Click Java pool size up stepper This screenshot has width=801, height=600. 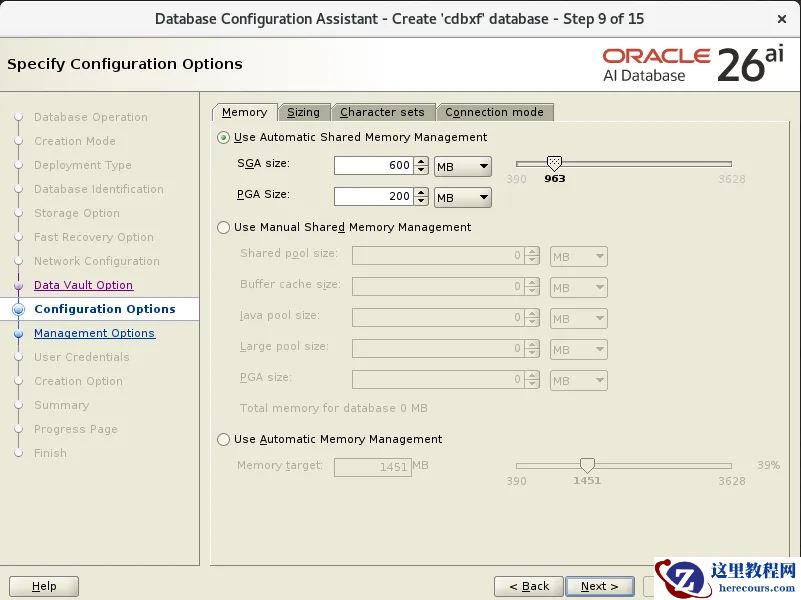[x=532, y=314]
